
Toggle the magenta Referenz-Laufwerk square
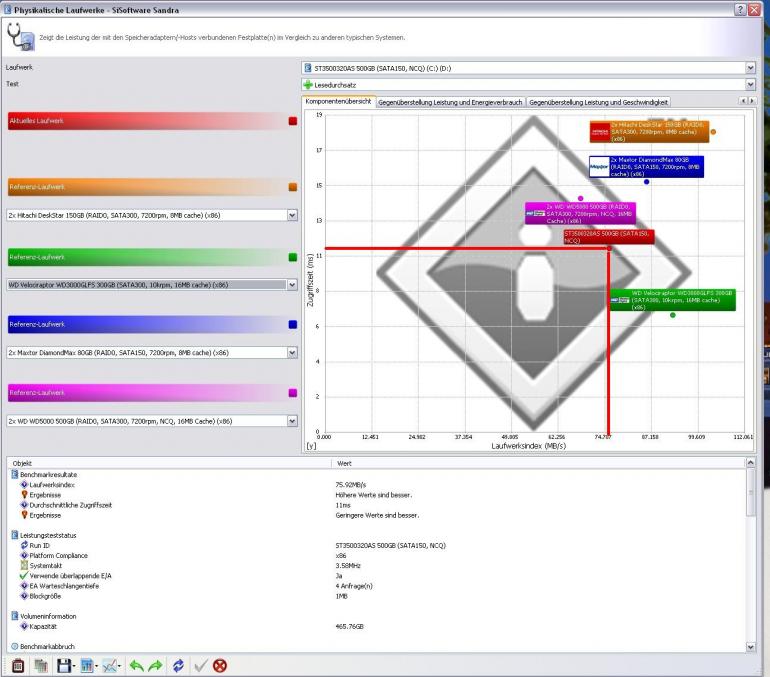[293, 393]
